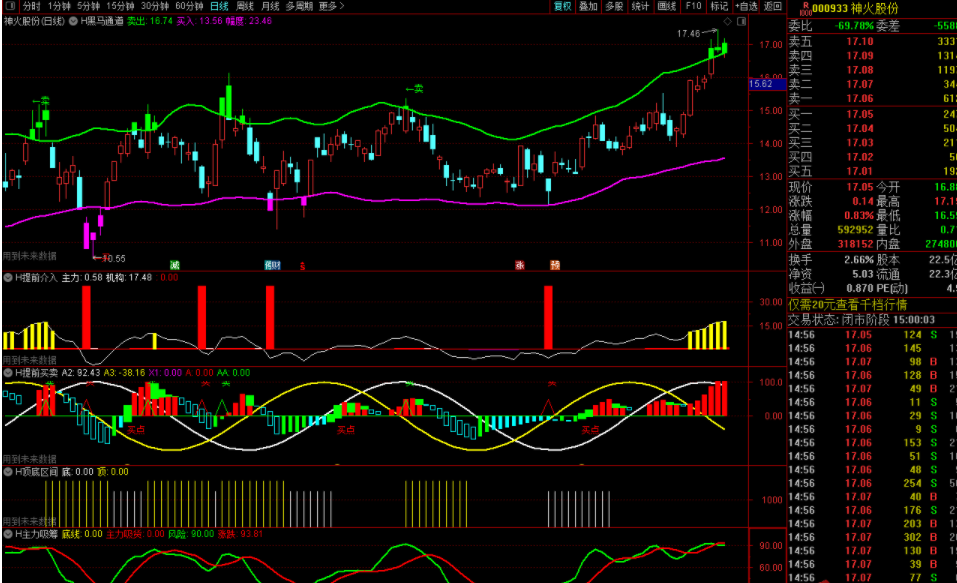Viewport: 957px width, 583px height.
Task: Click the sidebar toggle icon beside the diamond
Action: [x=741, y=20]
